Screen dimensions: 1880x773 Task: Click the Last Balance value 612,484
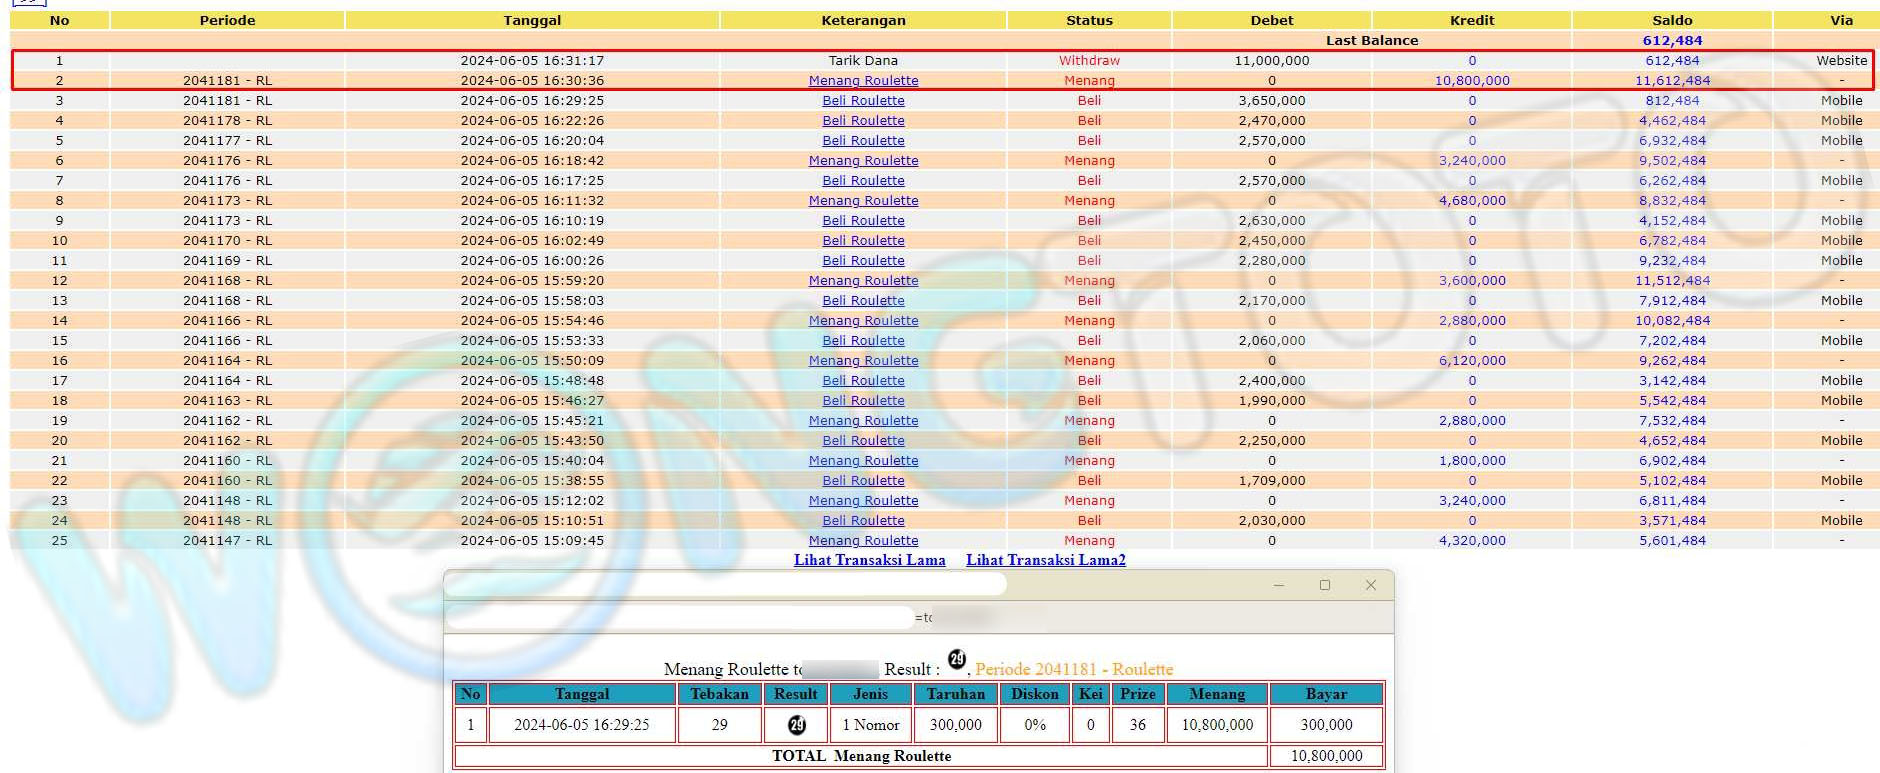pyautogui.click(x=1672, y=41)
